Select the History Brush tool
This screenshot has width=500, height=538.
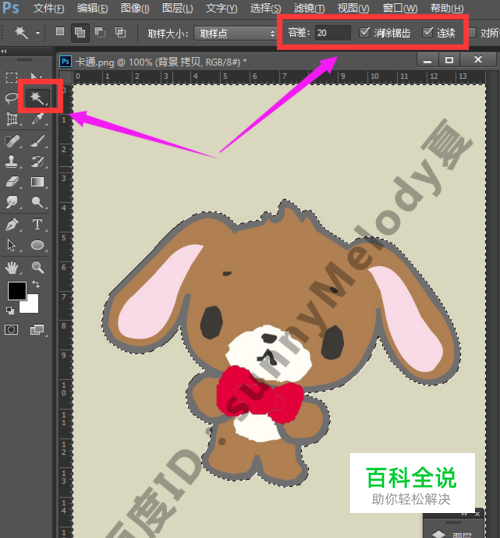coord(38,162)
